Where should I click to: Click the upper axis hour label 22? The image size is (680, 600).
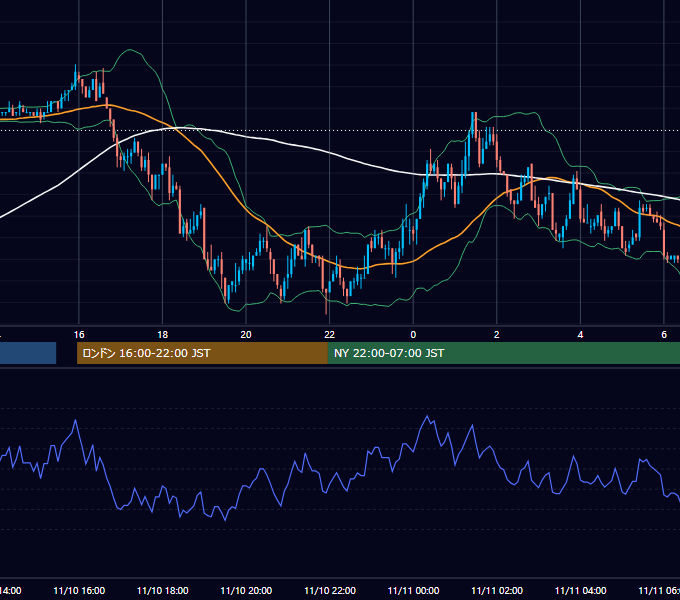point(330,335)
